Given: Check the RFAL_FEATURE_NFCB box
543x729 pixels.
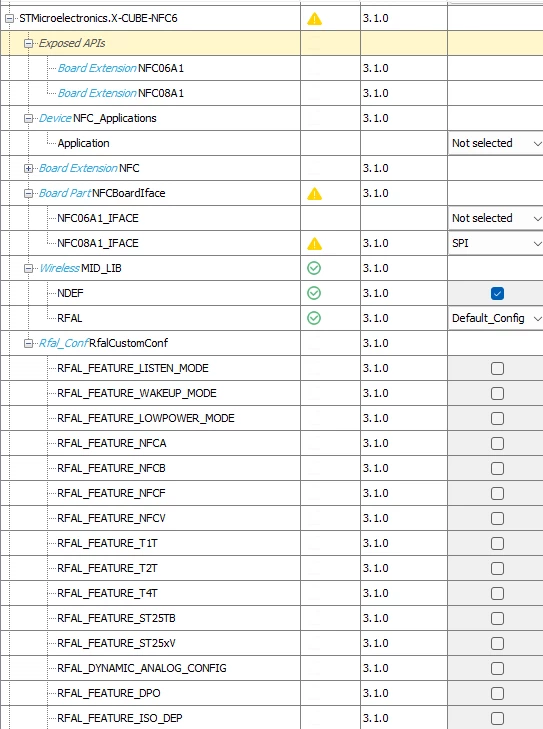Looking at the screenshot, I should (497, 468).
